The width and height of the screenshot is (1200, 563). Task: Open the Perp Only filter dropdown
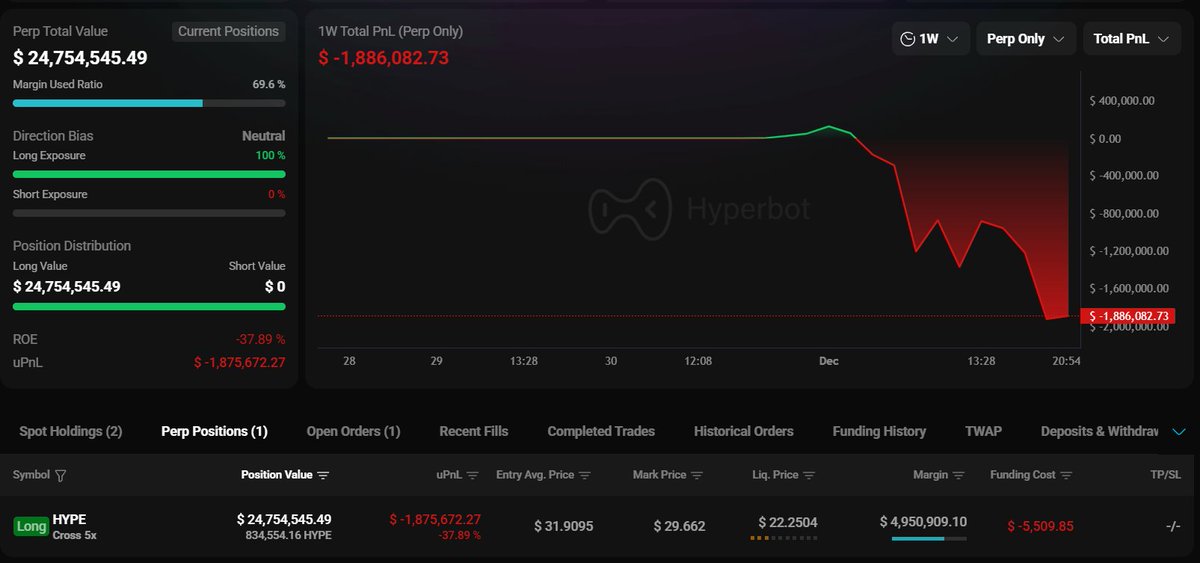coord(1026,39)
